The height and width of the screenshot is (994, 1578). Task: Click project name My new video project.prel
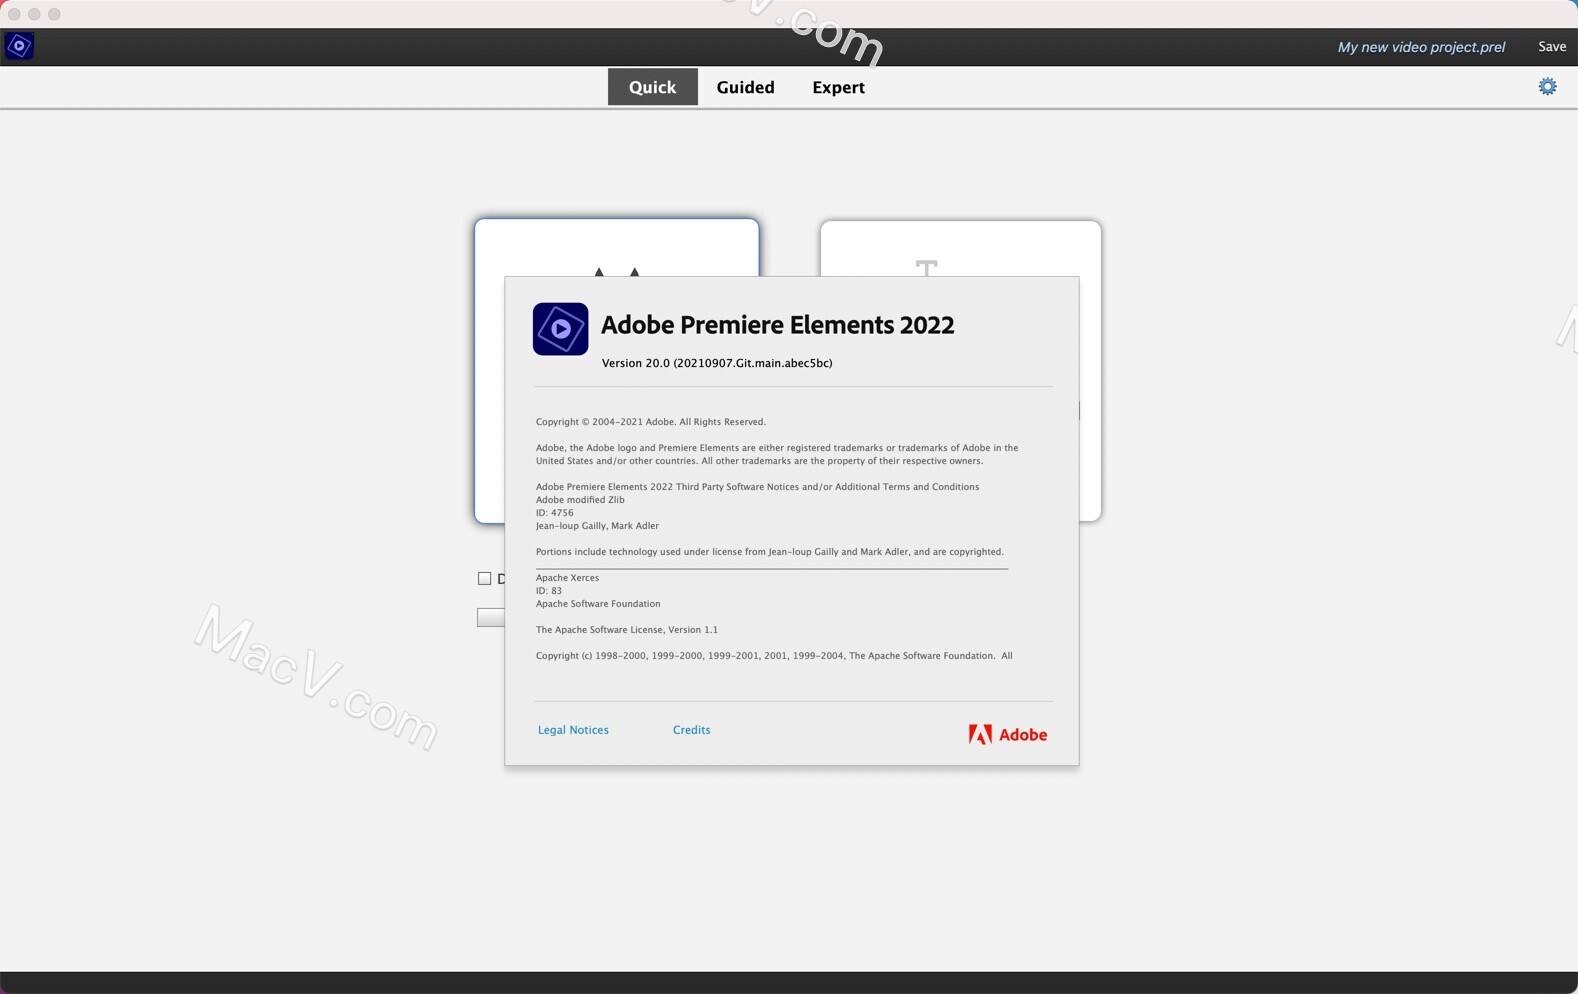coord(1421,47)
